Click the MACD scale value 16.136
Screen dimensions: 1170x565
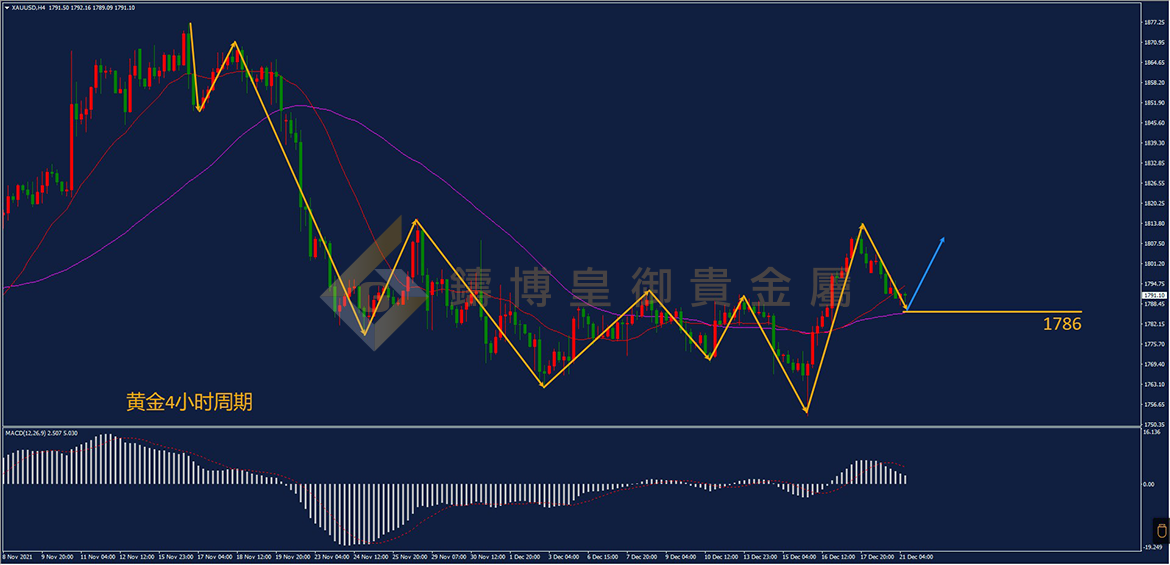(x=1151, y=432)
